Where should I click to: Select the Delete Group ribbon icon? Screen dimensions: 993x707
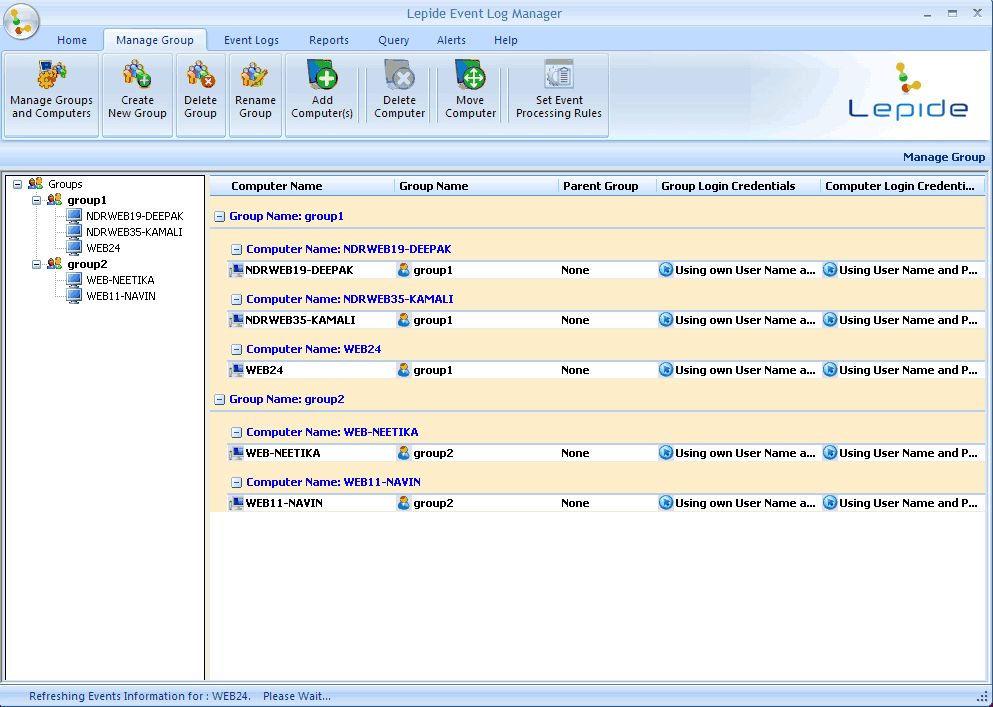[x=200, y=75]
